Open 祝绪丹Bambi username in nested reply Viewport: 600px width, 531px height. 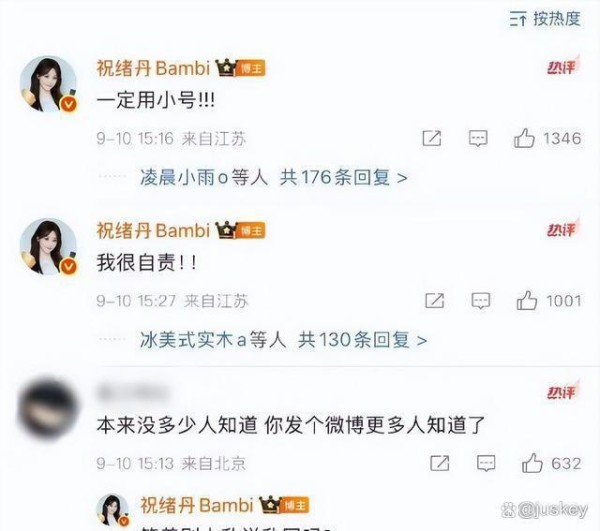coord(197,505)
